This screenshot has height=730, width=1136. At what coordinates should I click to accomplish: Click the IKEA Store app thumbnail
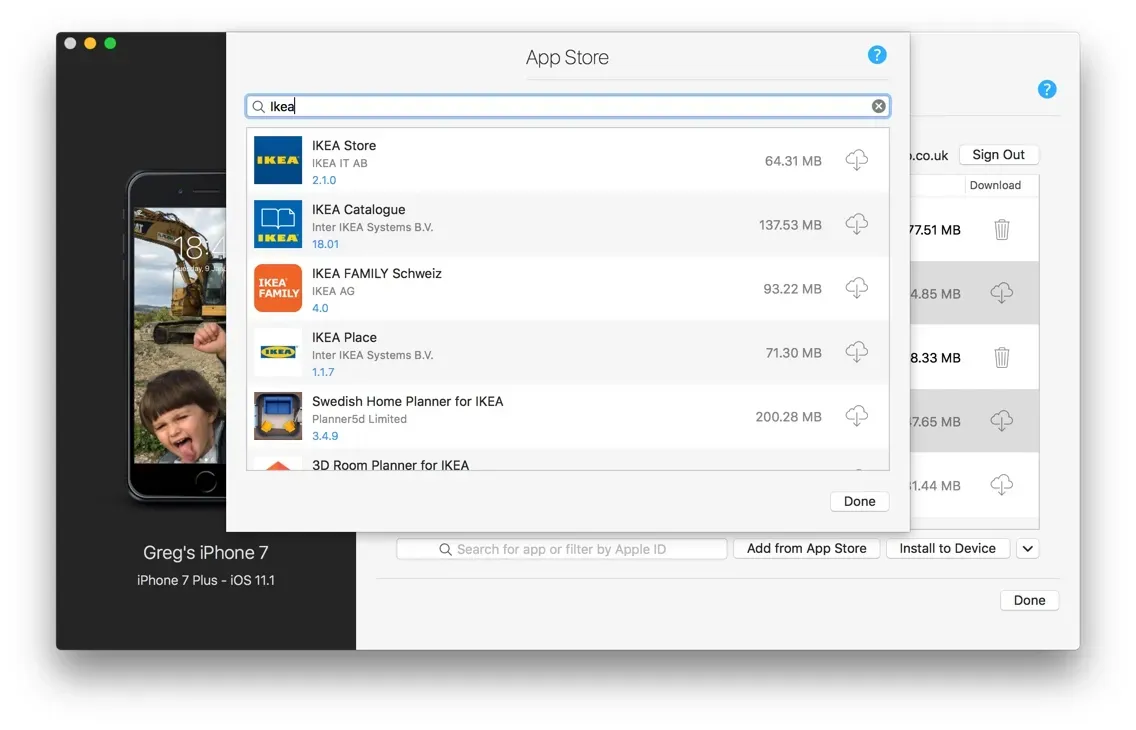point(277,159)
